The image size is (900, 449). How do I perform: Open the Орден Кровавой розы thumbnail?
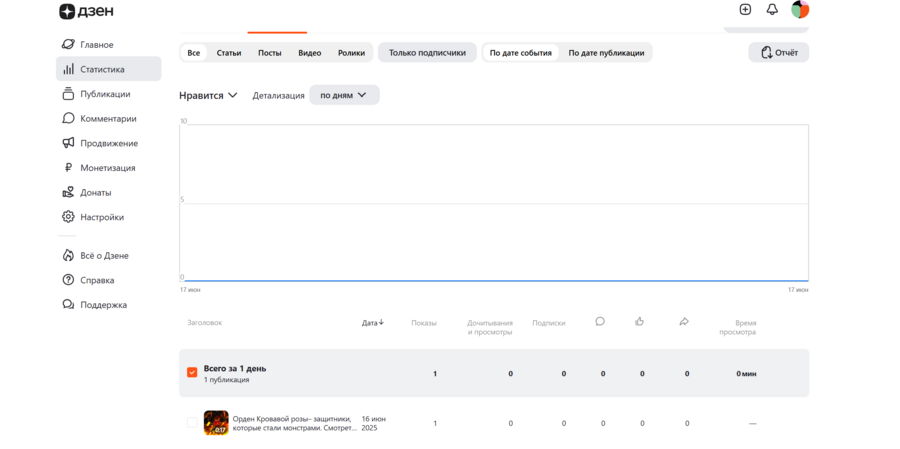tap(216, 423)
